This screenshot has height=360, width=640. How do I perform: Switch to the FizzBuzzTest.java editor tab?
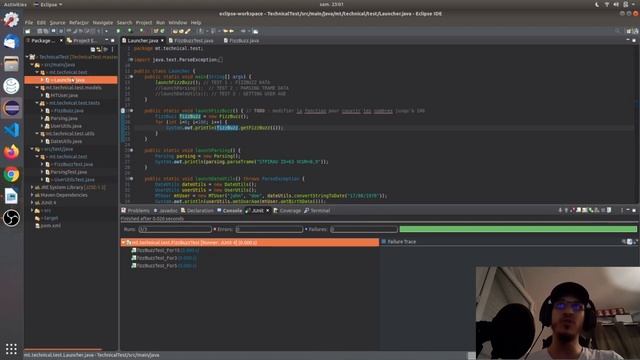tap(191, 40)
